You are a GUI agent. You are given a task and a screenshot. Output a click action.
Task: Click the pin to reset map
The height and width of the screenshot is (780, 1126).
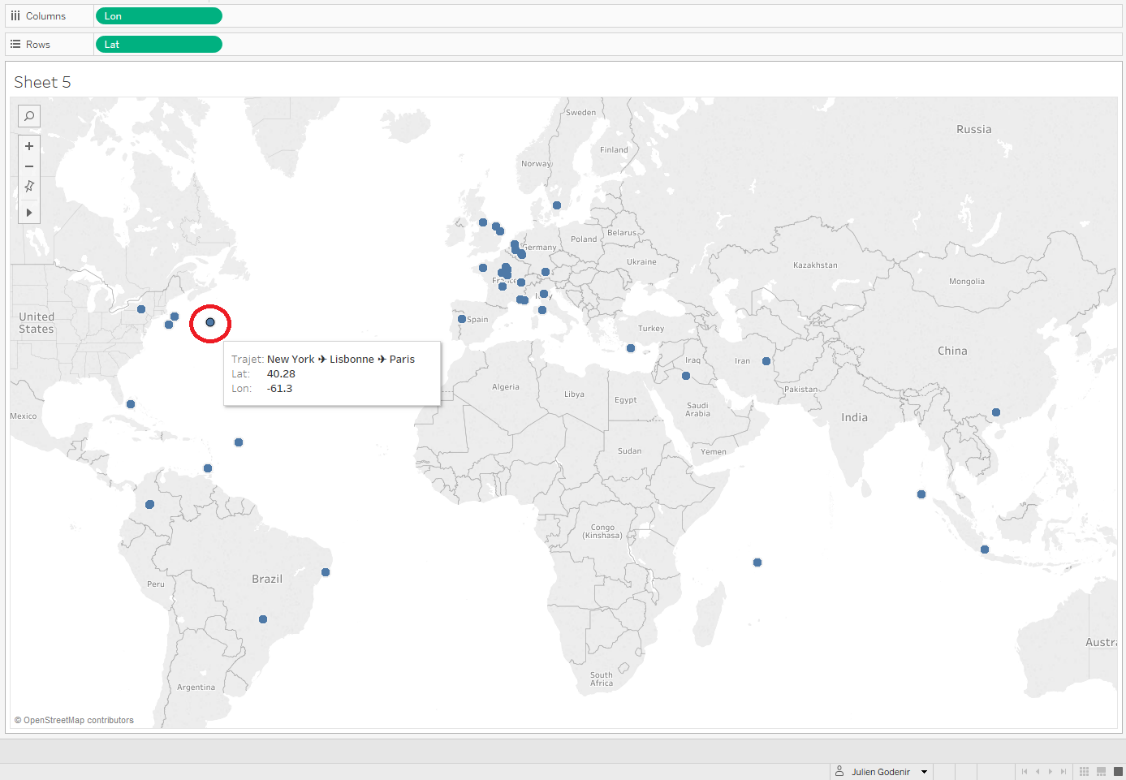29,187
